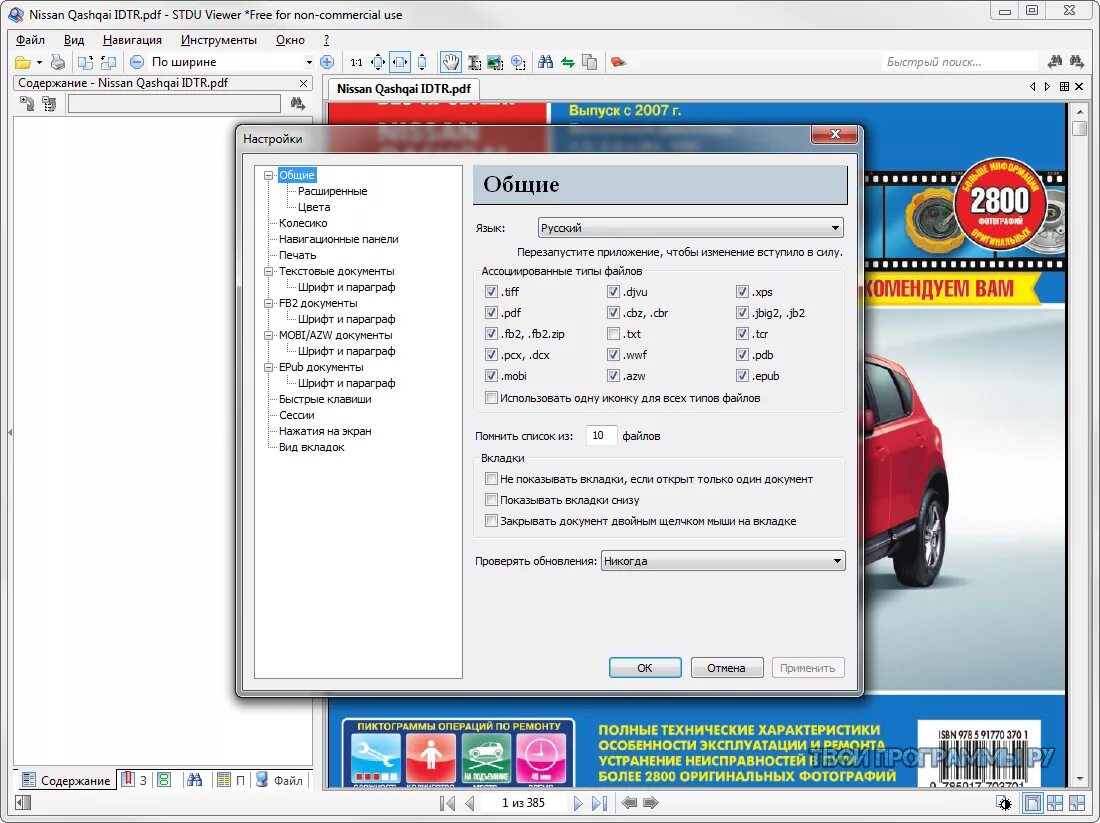Click the Отмена button
The image size is (1100, 823).
pyautogui.click(x=726, y=668)
